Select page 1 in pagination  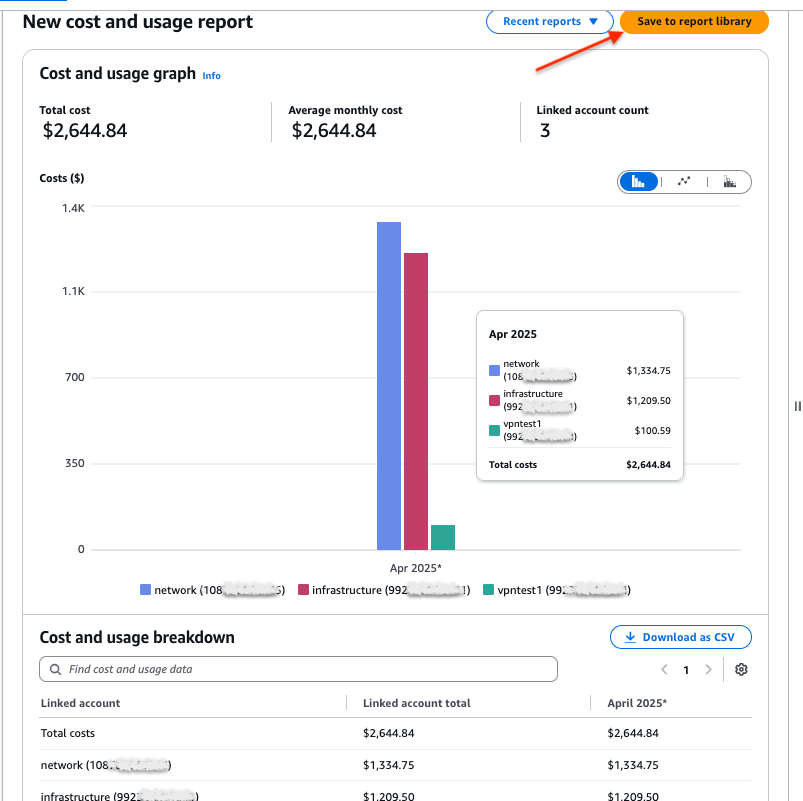point(686,670)
